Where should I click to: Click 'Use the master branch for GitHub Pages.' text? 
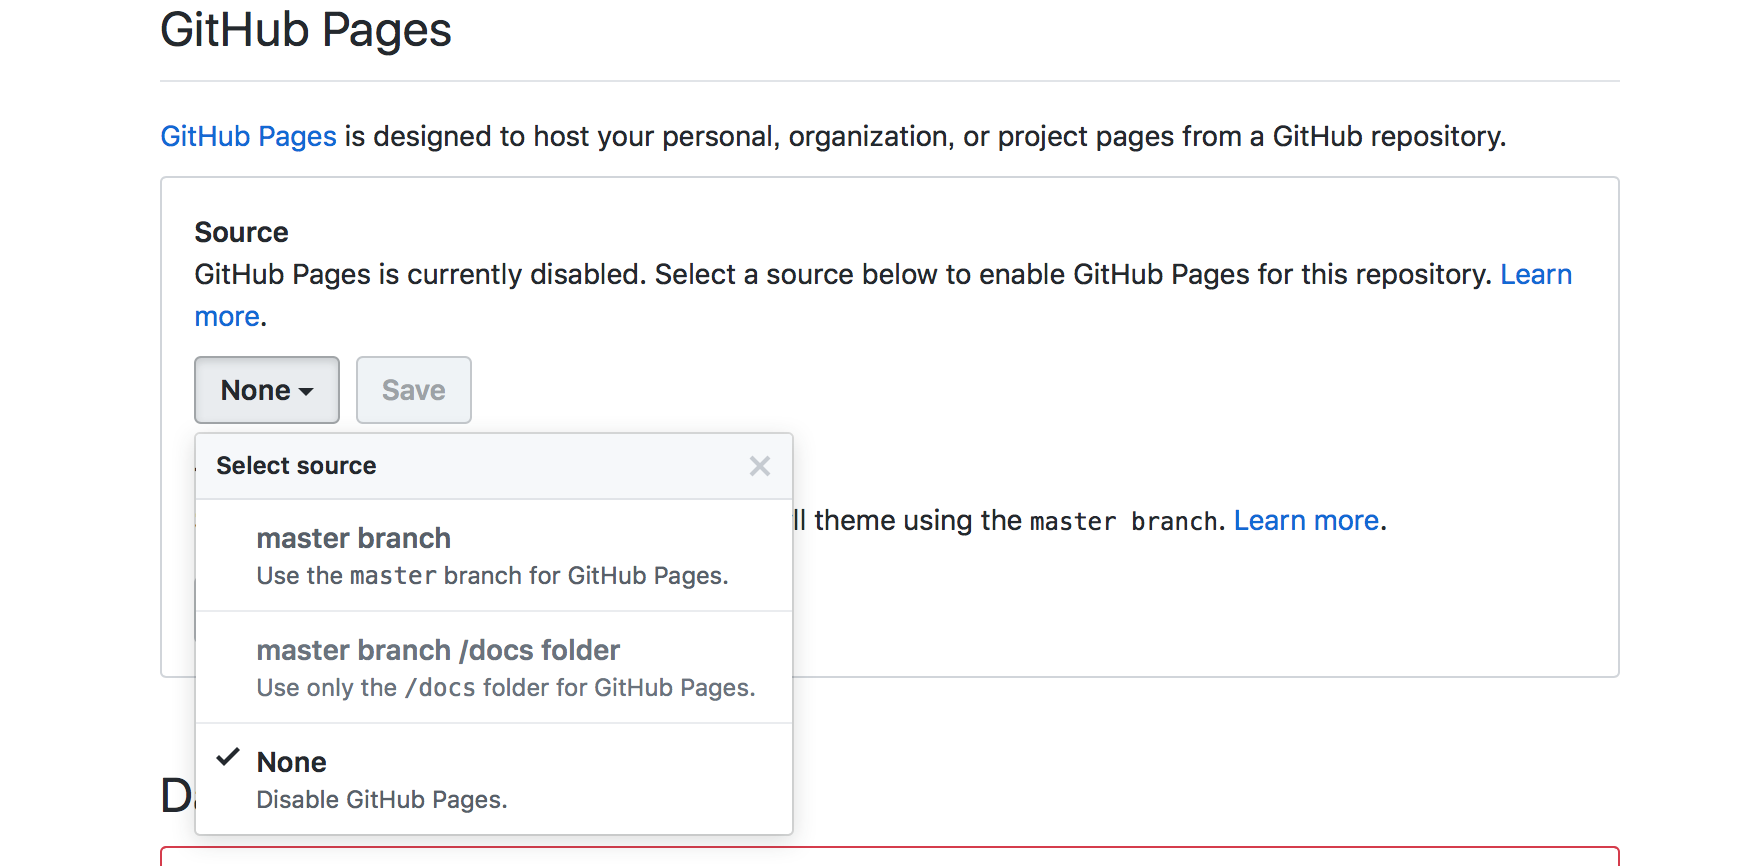[x=493, y=576]
